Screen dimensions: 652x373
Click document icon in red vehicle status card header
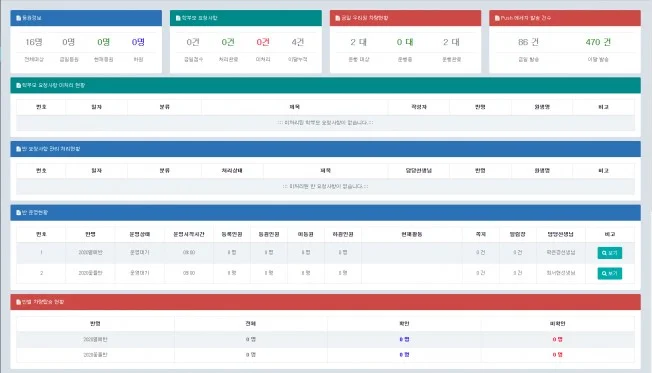[338, 18]
